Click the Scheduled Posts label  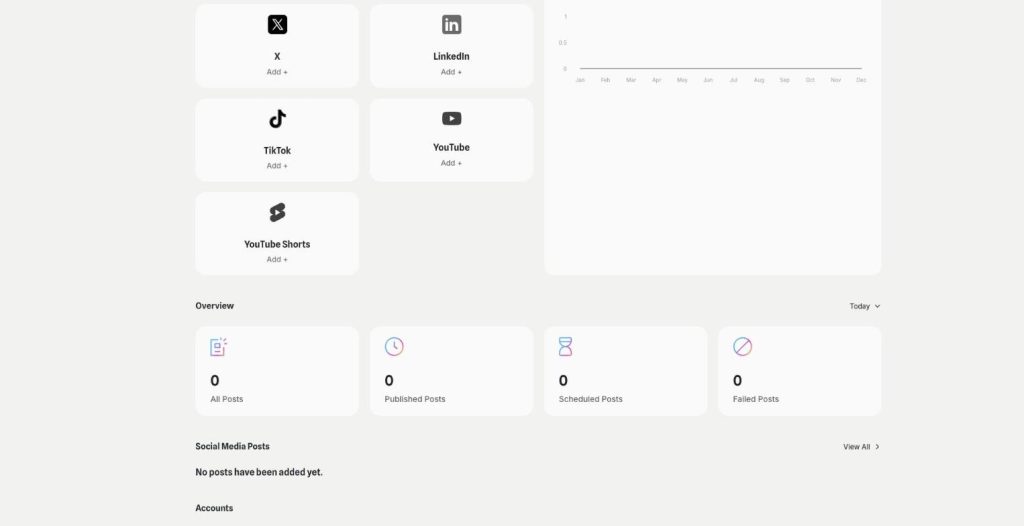click(x=590, y=399)
